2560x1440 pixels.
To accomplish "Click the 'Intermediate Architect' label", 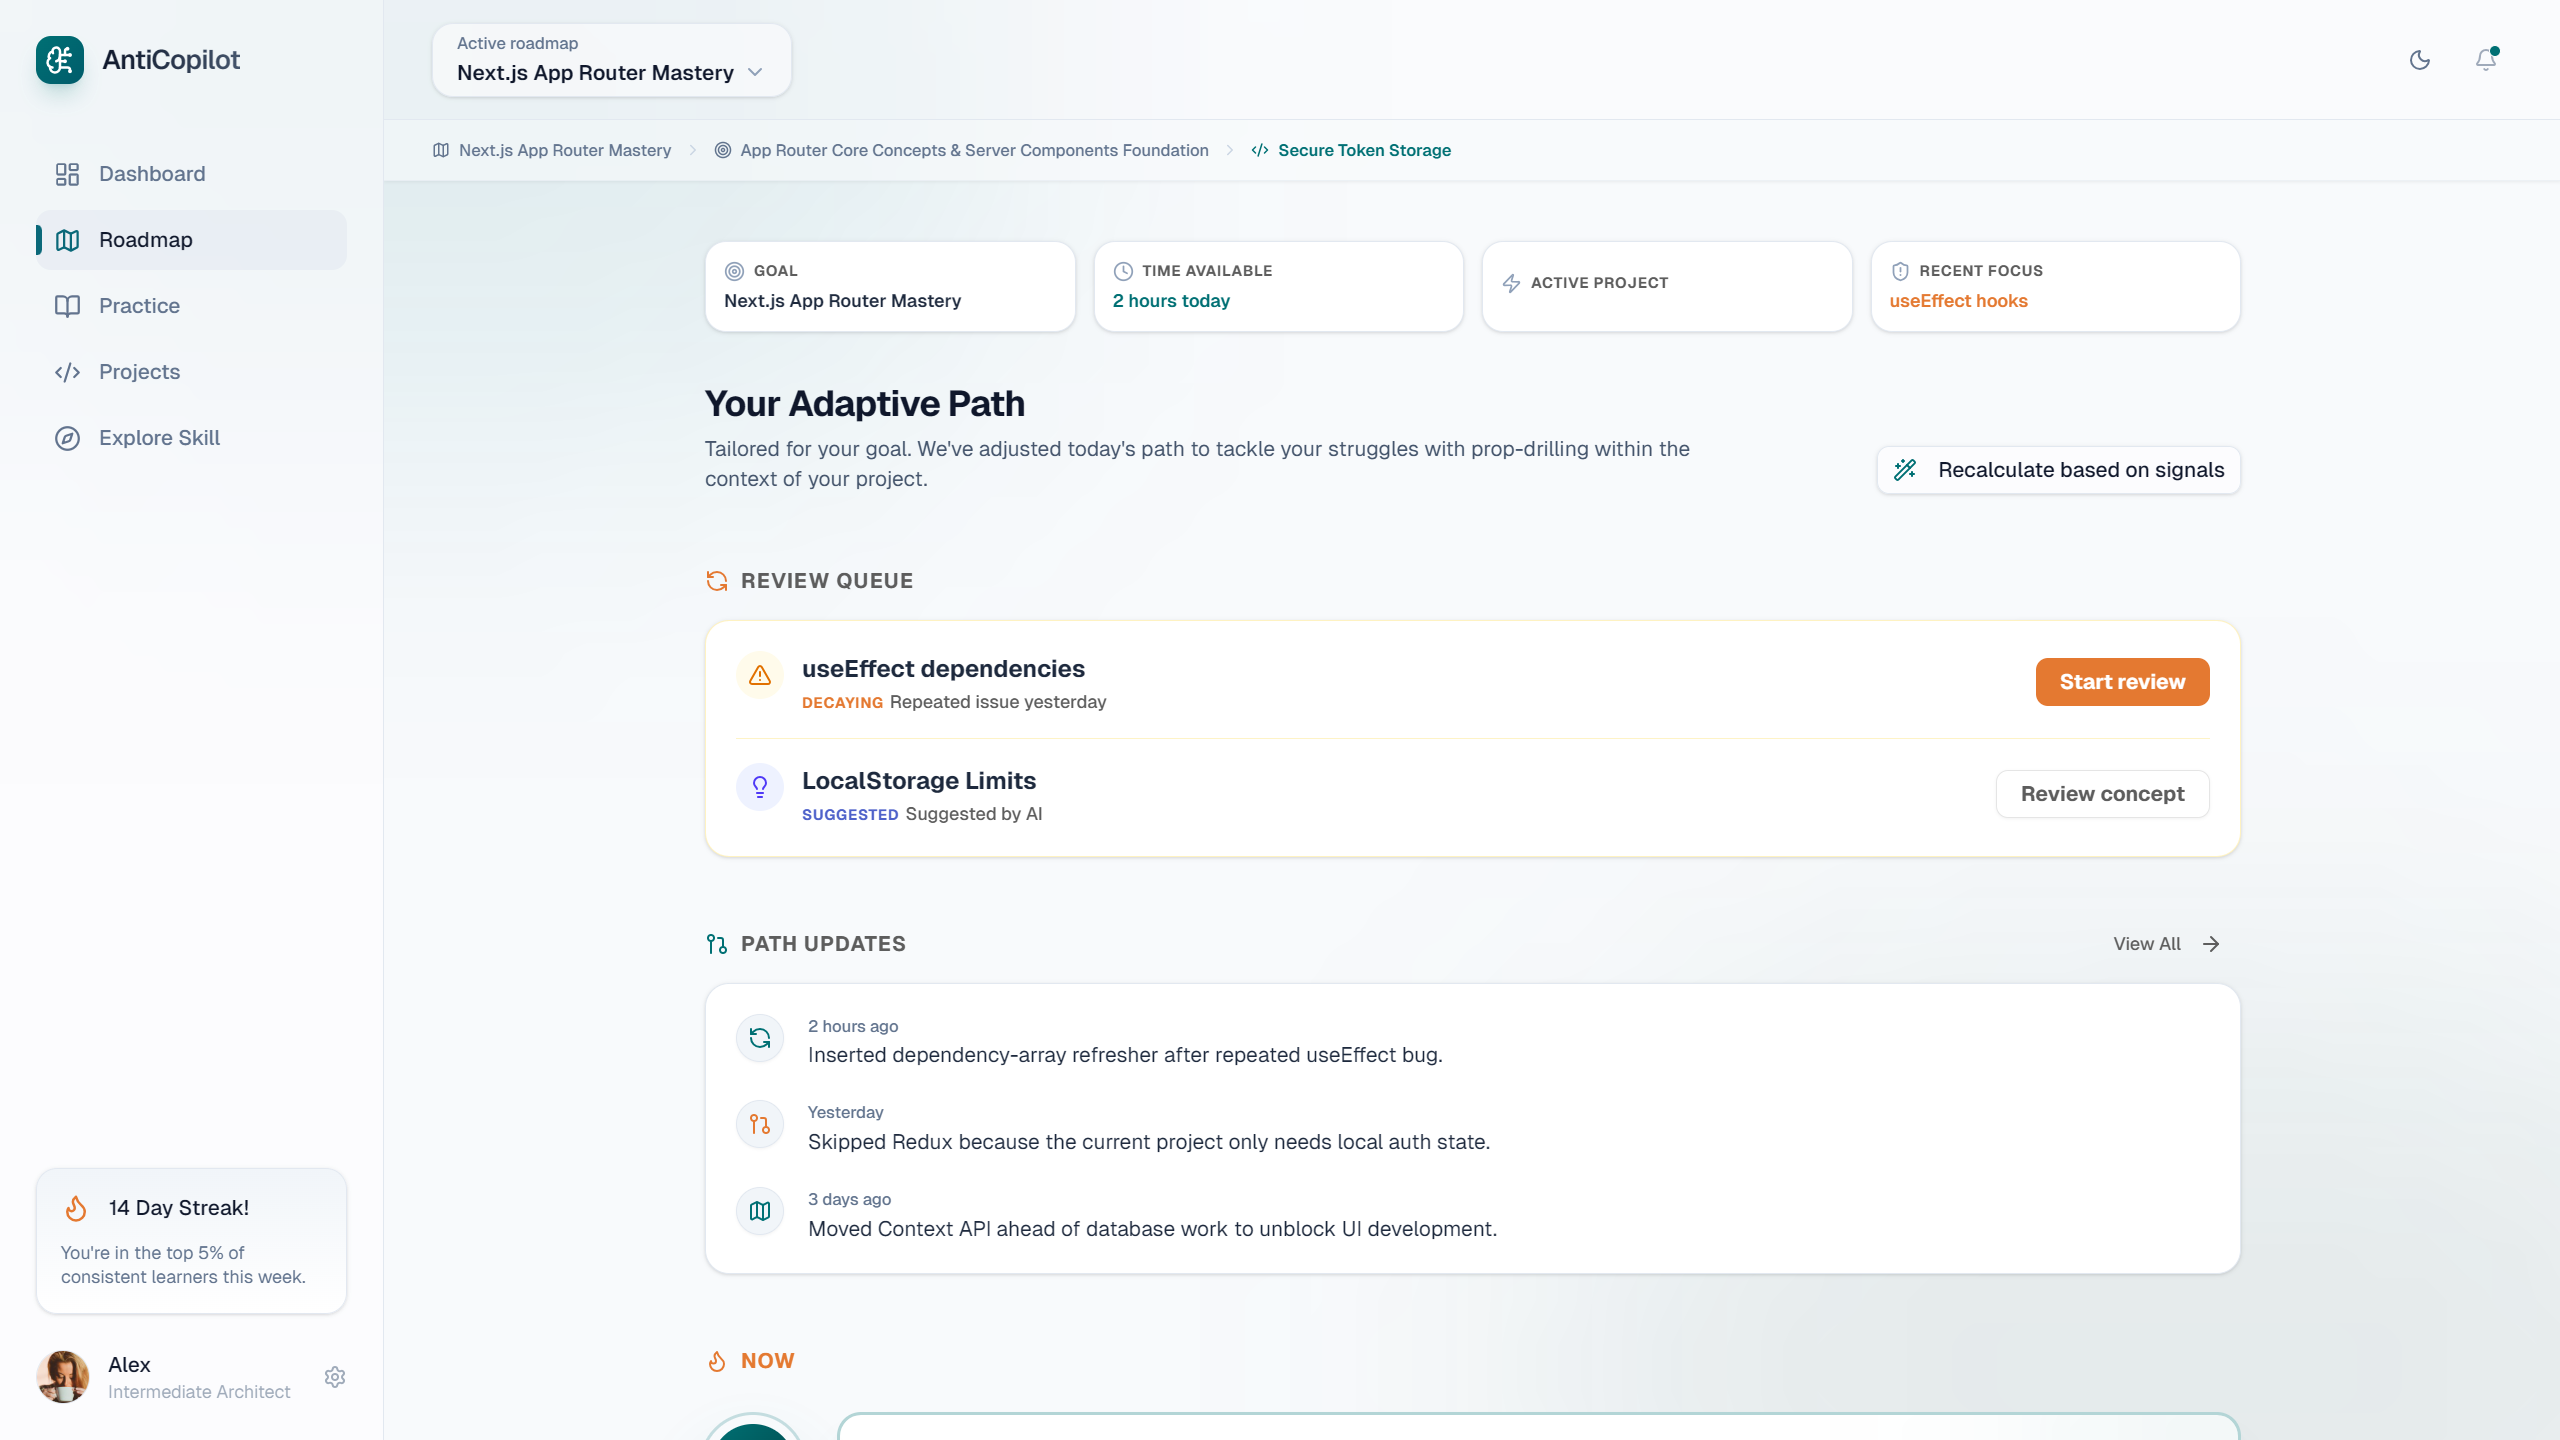I will point(199,1392).
